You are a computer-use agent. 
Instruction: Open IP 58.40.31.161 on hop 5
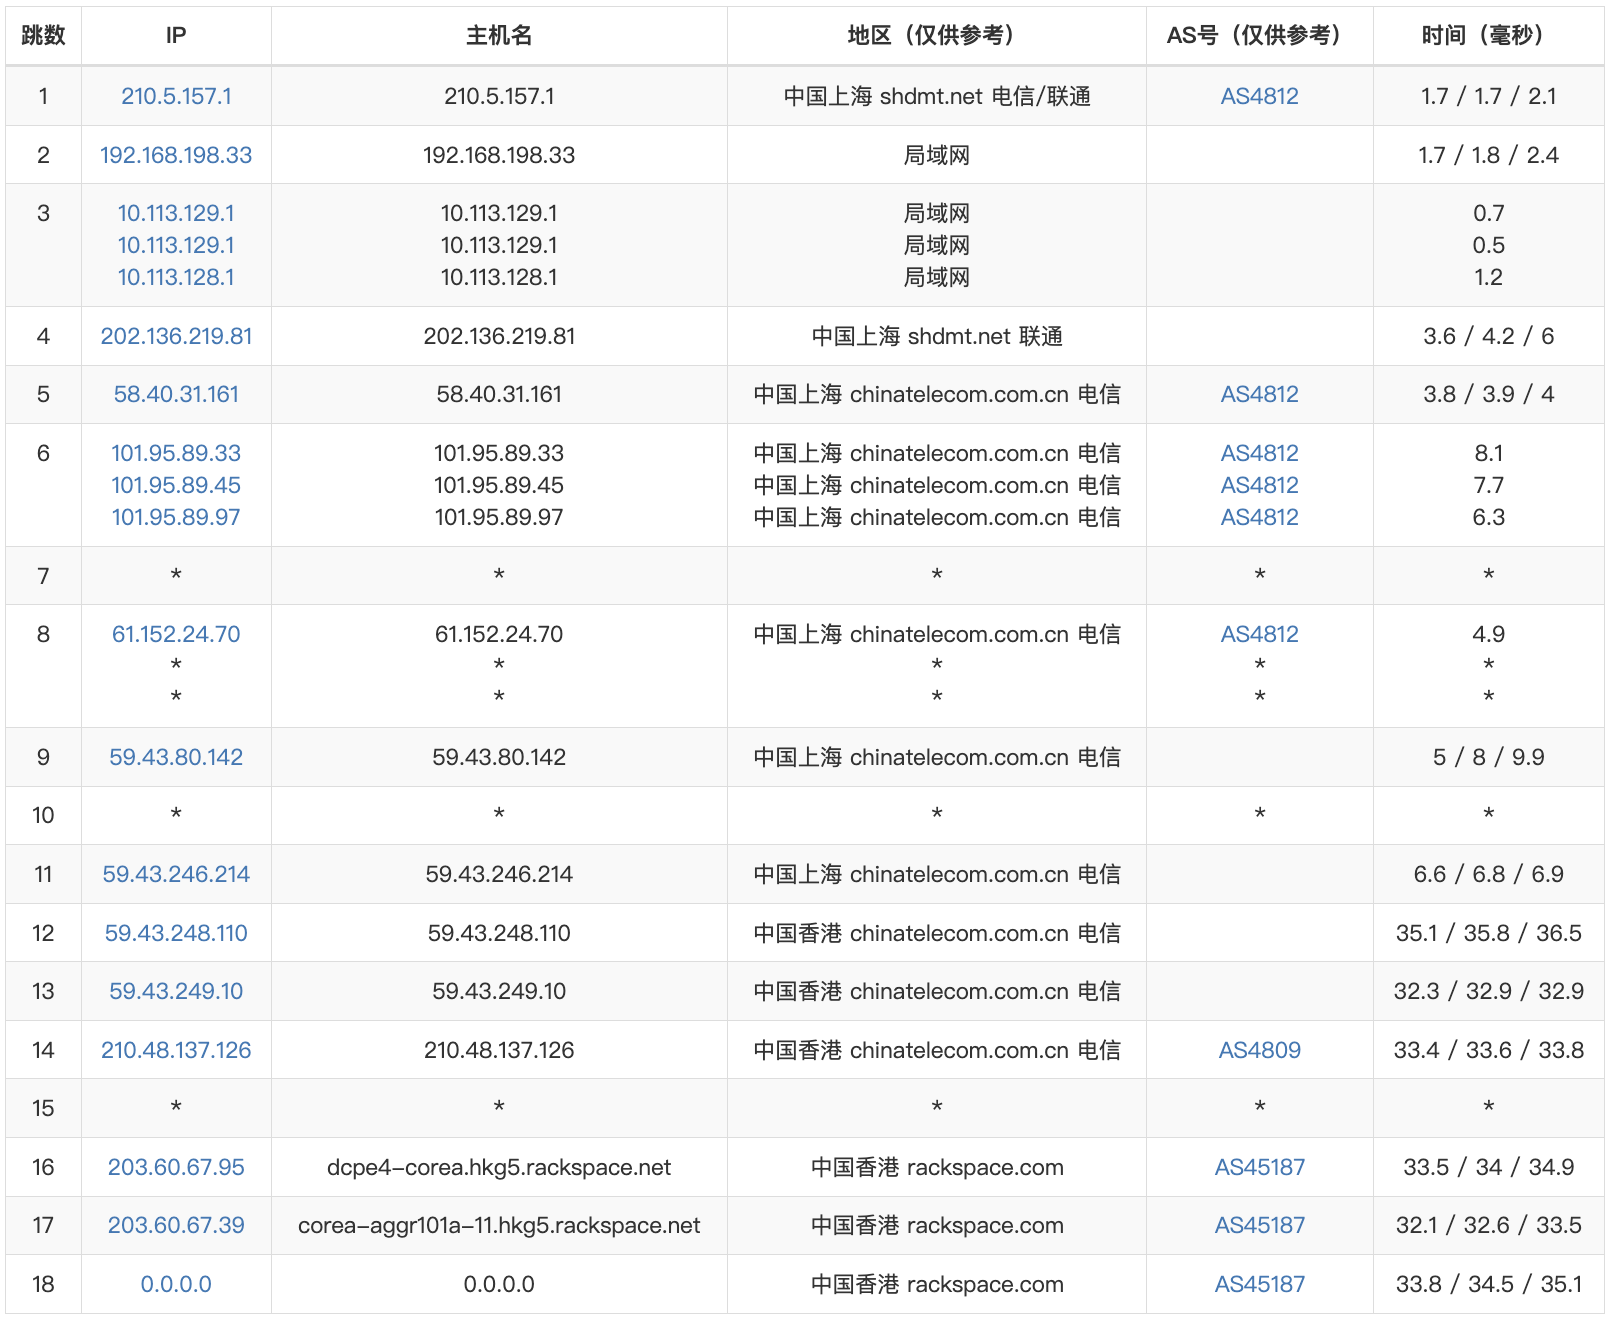(x=176, y=394)
